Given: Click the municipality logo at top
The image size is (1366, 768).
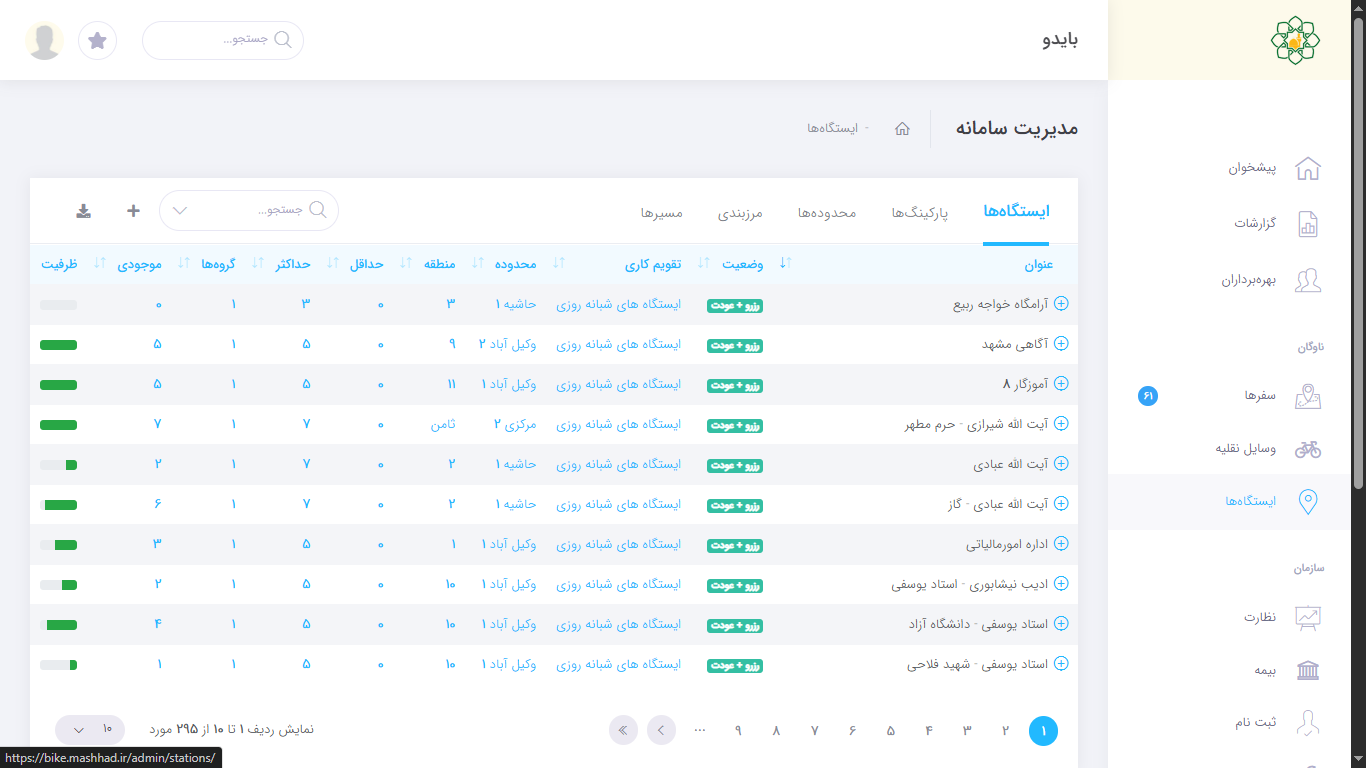Looking at the screenshot, I should click(1294, 41).
